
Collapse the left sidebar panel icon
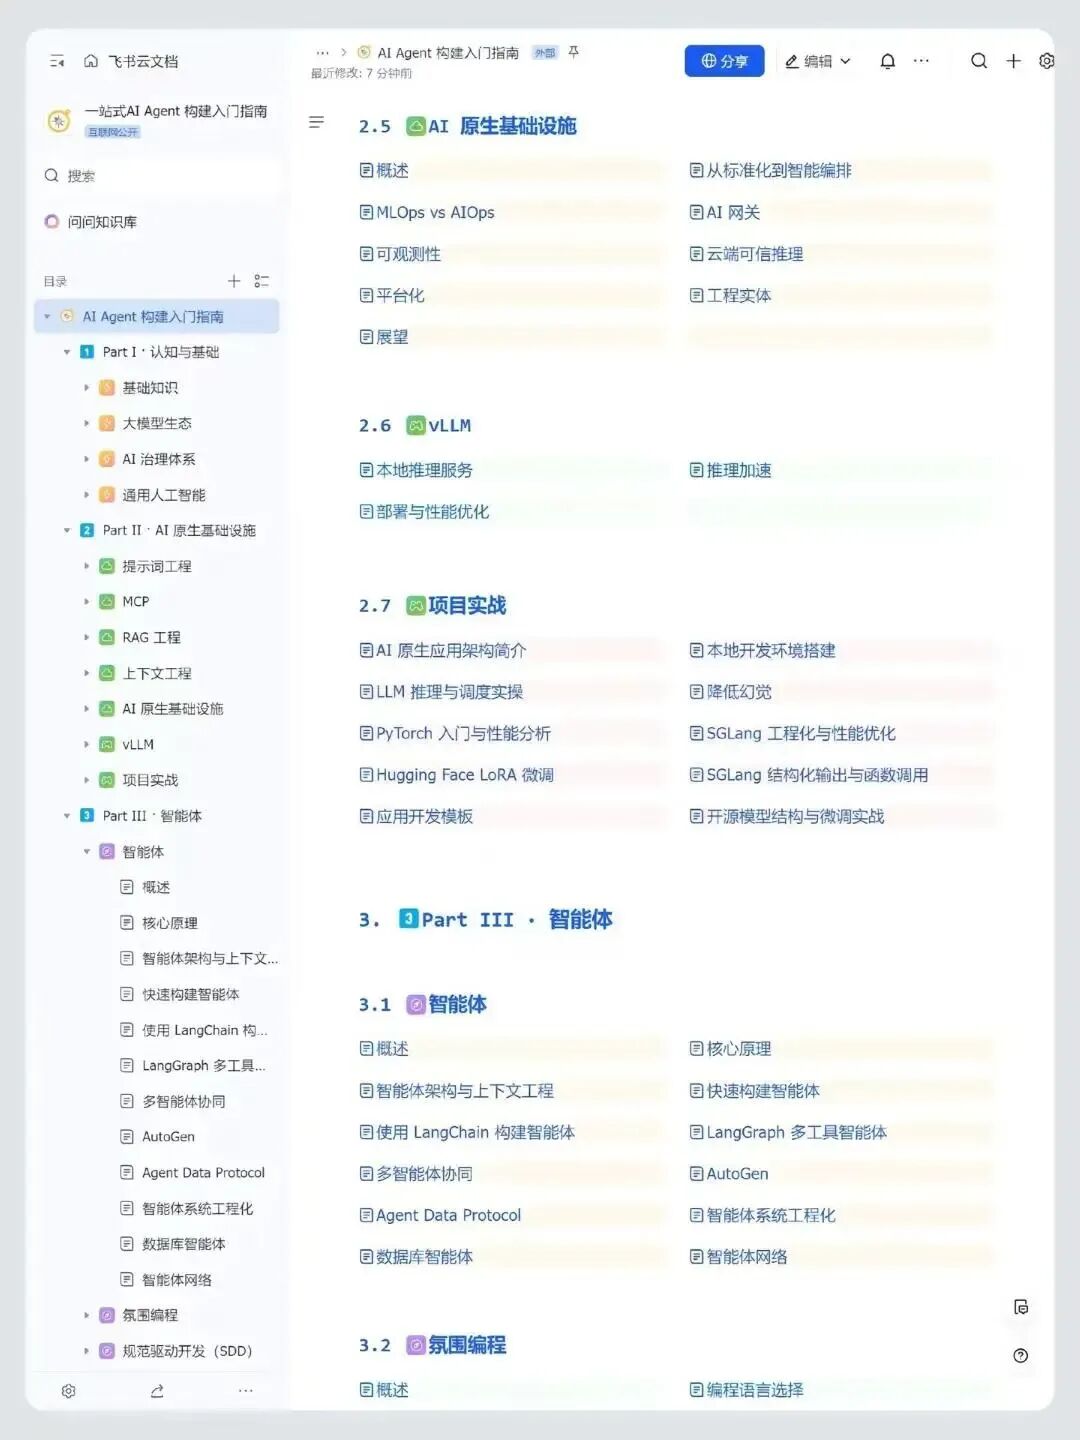57,61
